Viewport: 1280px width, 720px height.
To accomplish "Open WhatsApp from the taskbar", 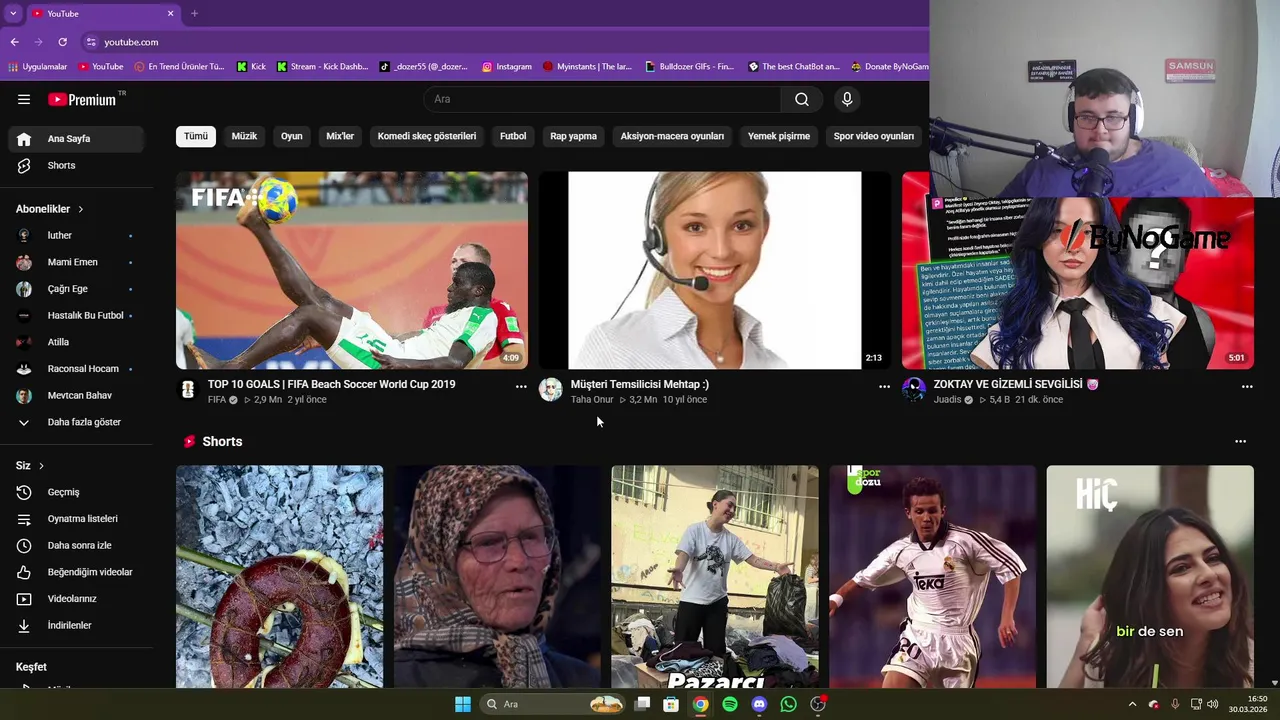I will tap(789, 704).
